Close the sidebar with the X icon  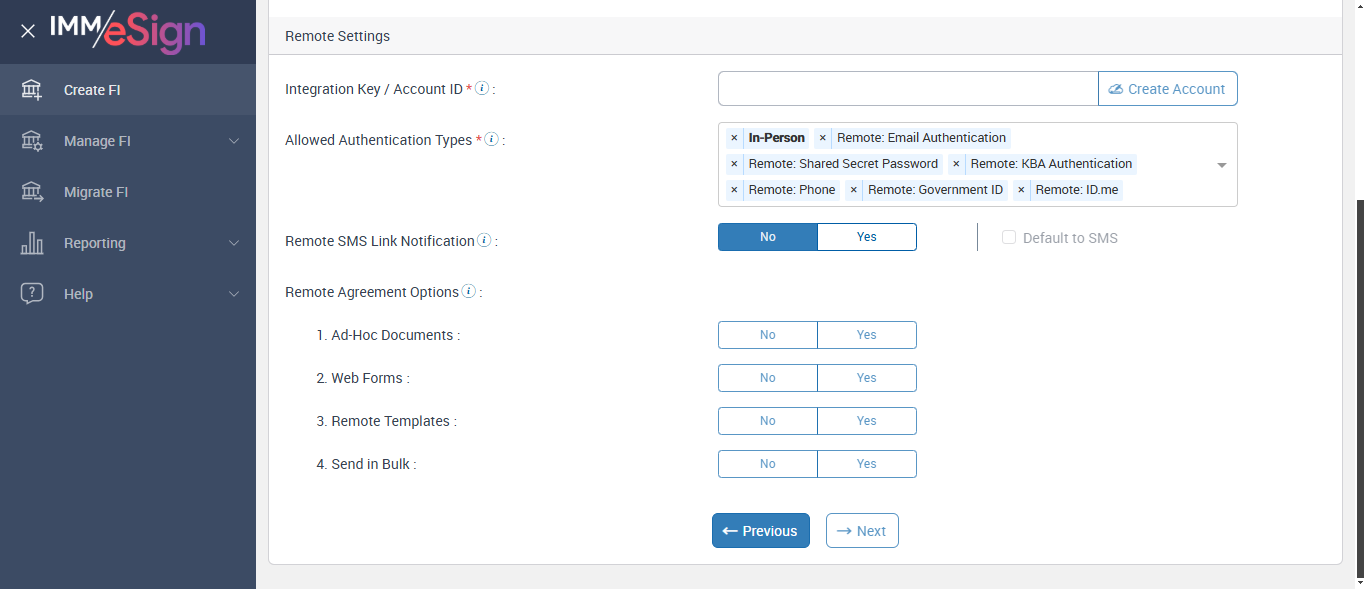pyautogui.click(x=28, y=31)
